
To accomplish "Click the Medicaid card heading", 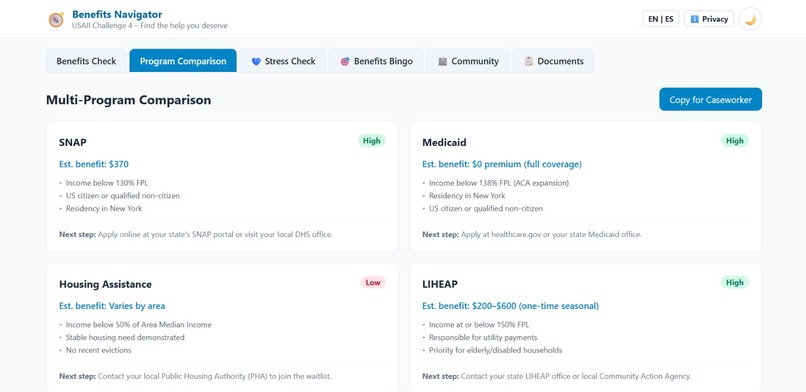I will [444, 142].
